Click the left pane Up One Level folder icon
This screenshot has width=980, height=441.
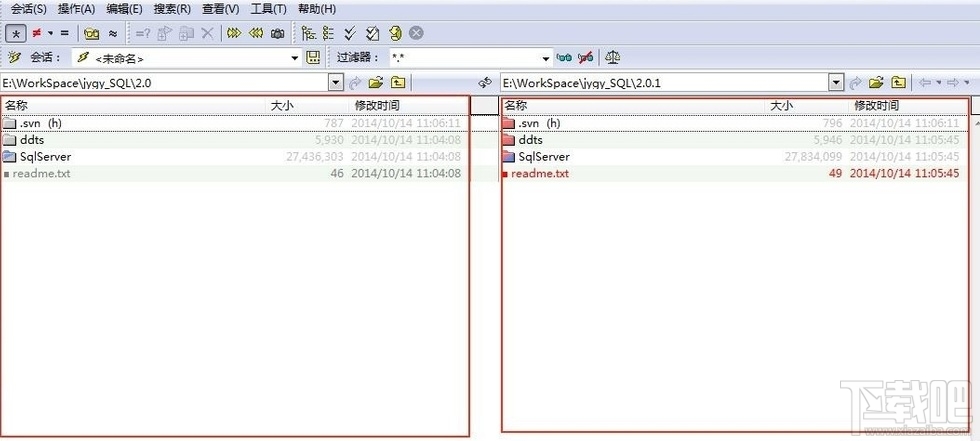[398, 82]
